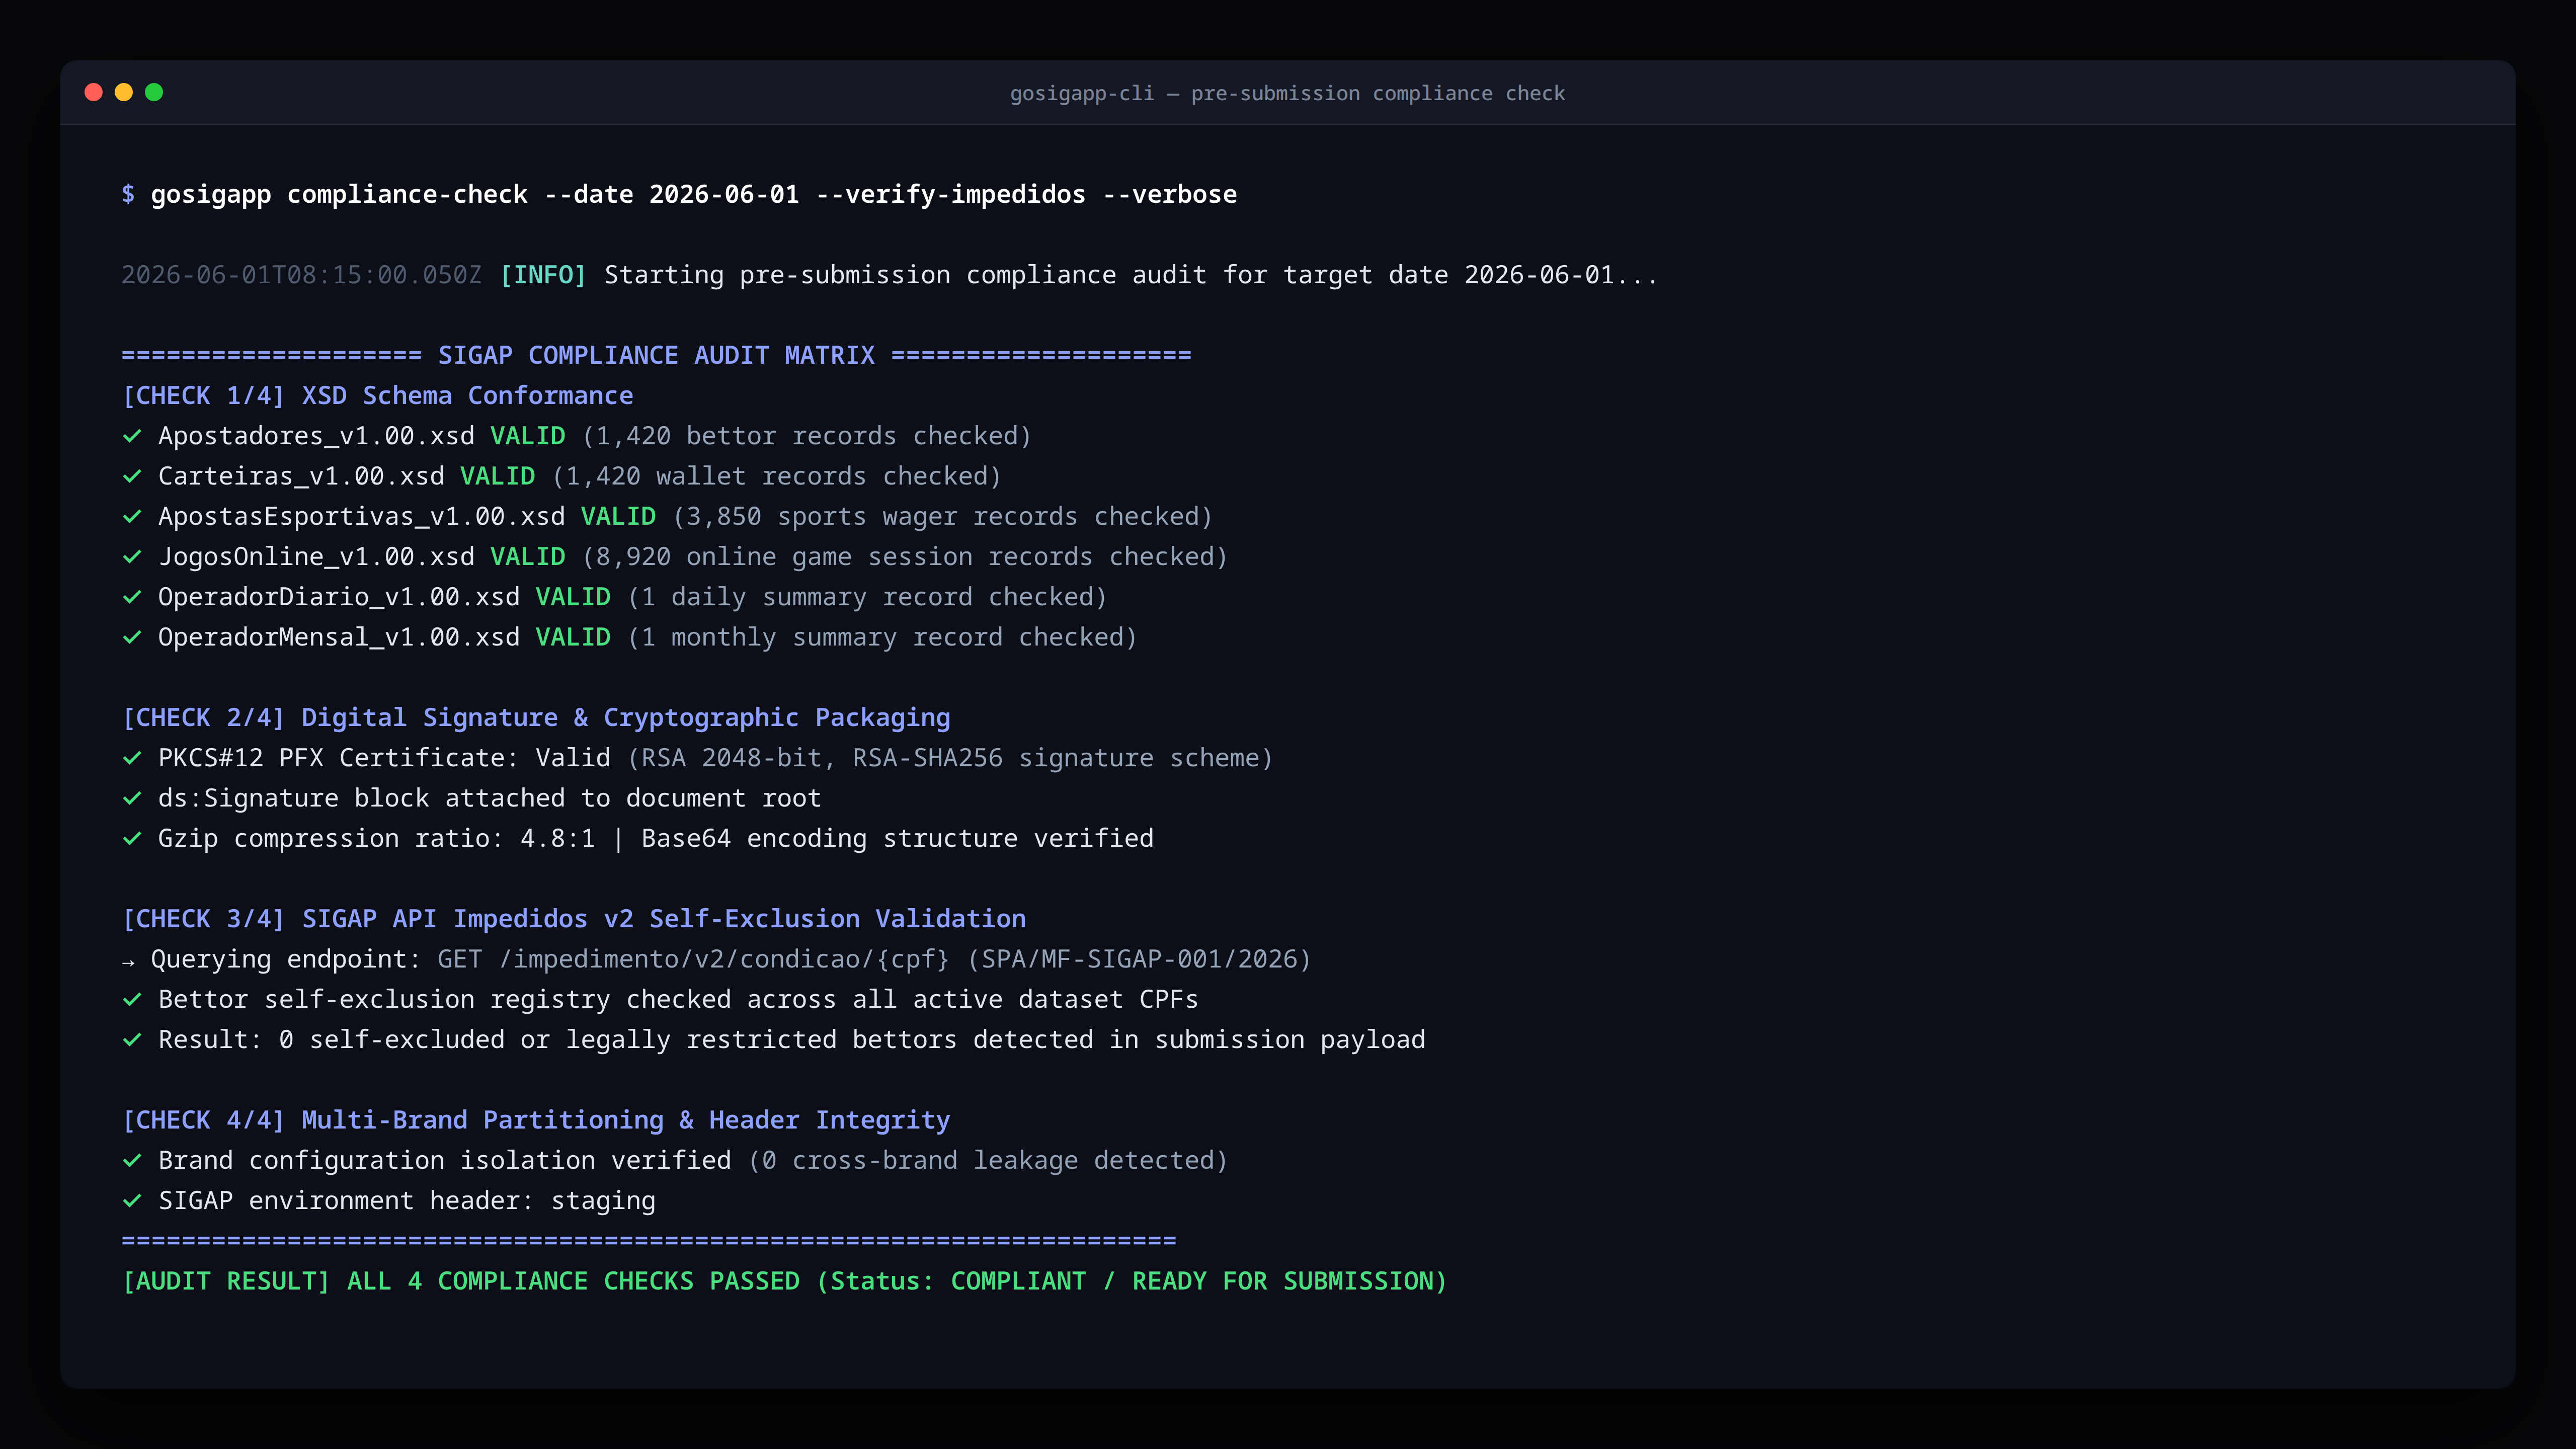Click '[CHECK 3/4] SIGAP API Impedidos v2' heading
This screenshot has height=1449, width=2576.
(x=573, y=919)
